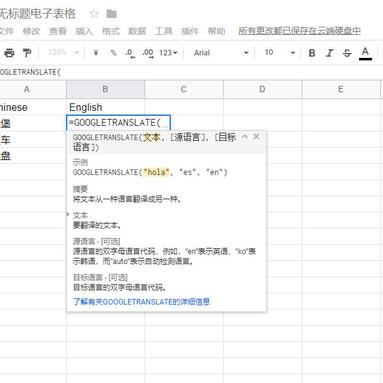Decrease decimal places
Viewport: 383px width, 383px height.
(130, 53)
